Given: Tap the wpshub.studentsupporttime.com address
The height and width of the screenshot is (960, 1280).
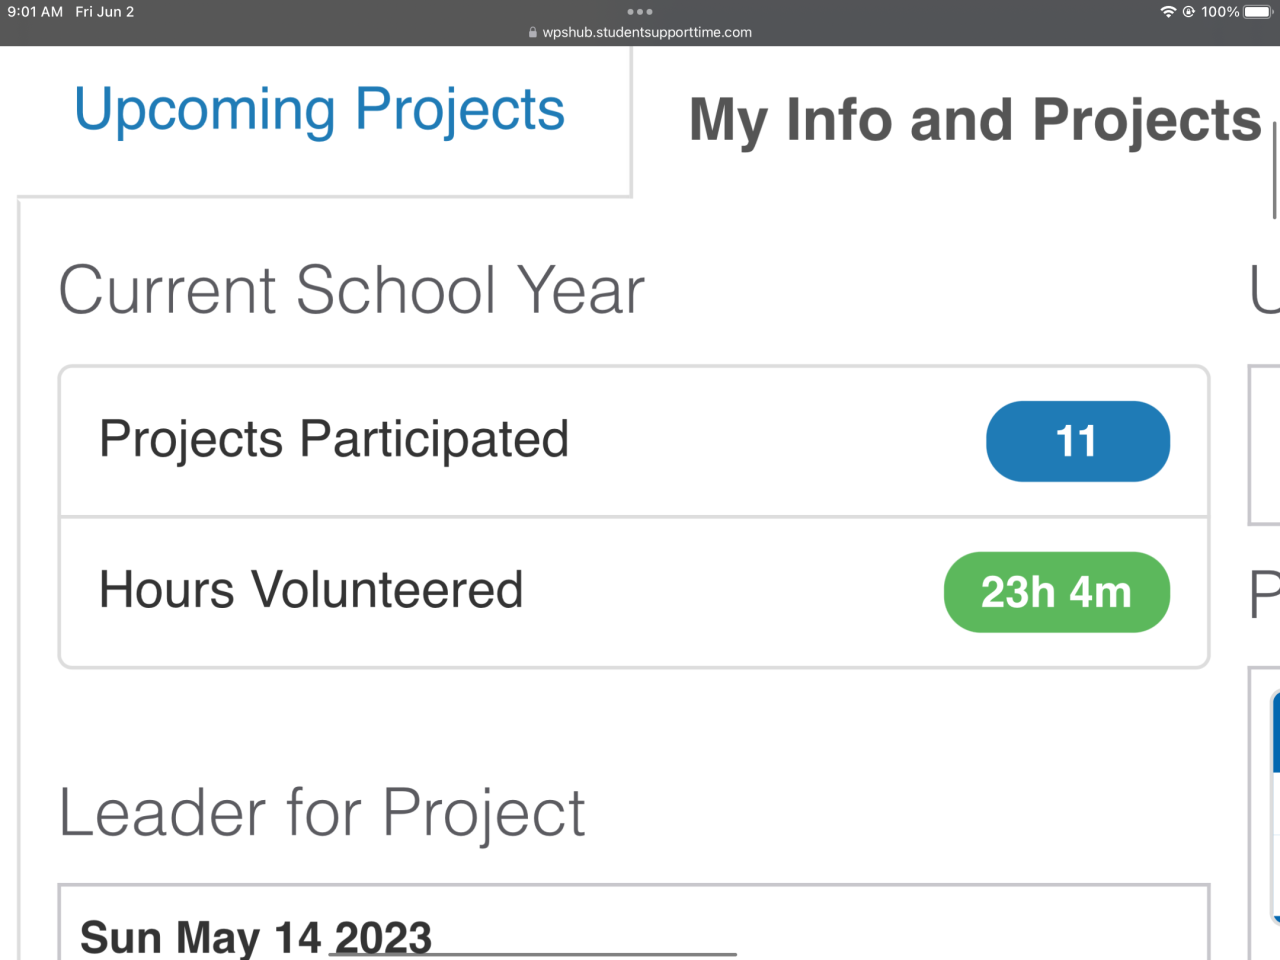Looking at the screenshot, I should pos(647,32).
